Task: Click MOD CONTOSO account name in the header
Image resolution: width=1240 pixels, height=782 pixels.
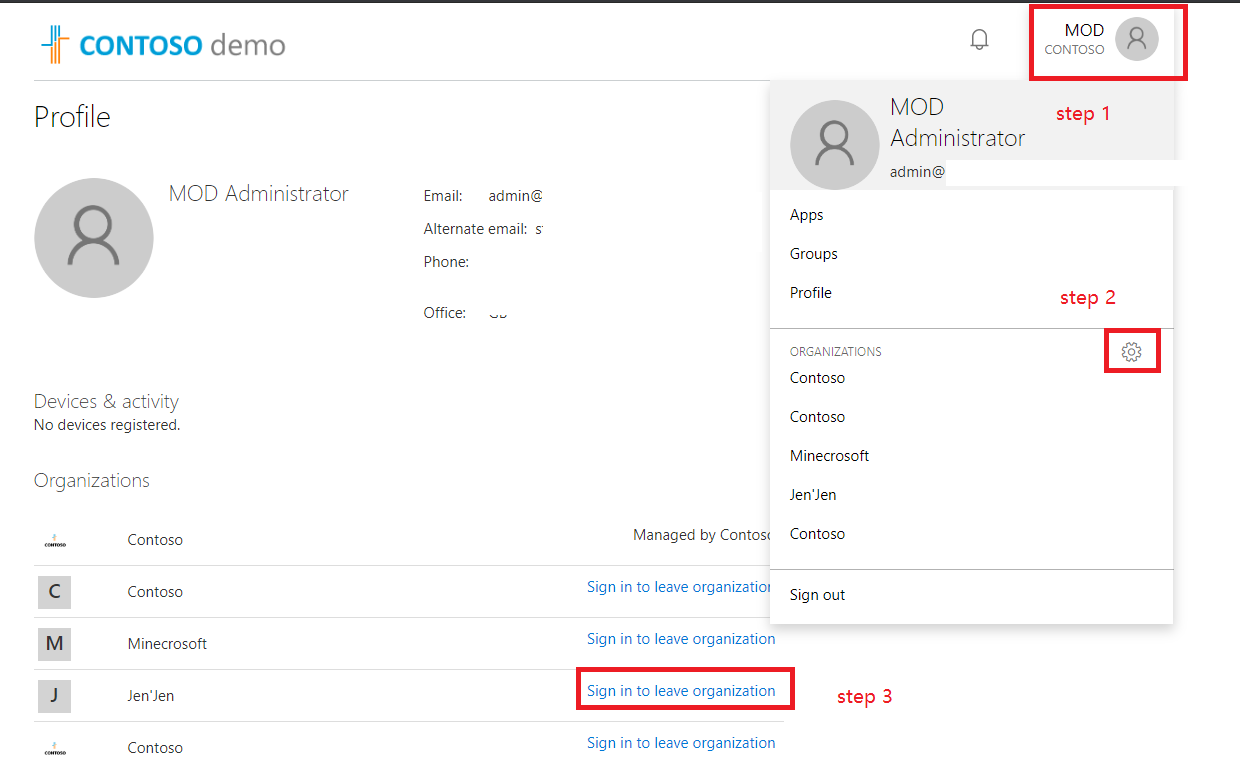Action: (x=1075, y=40)
